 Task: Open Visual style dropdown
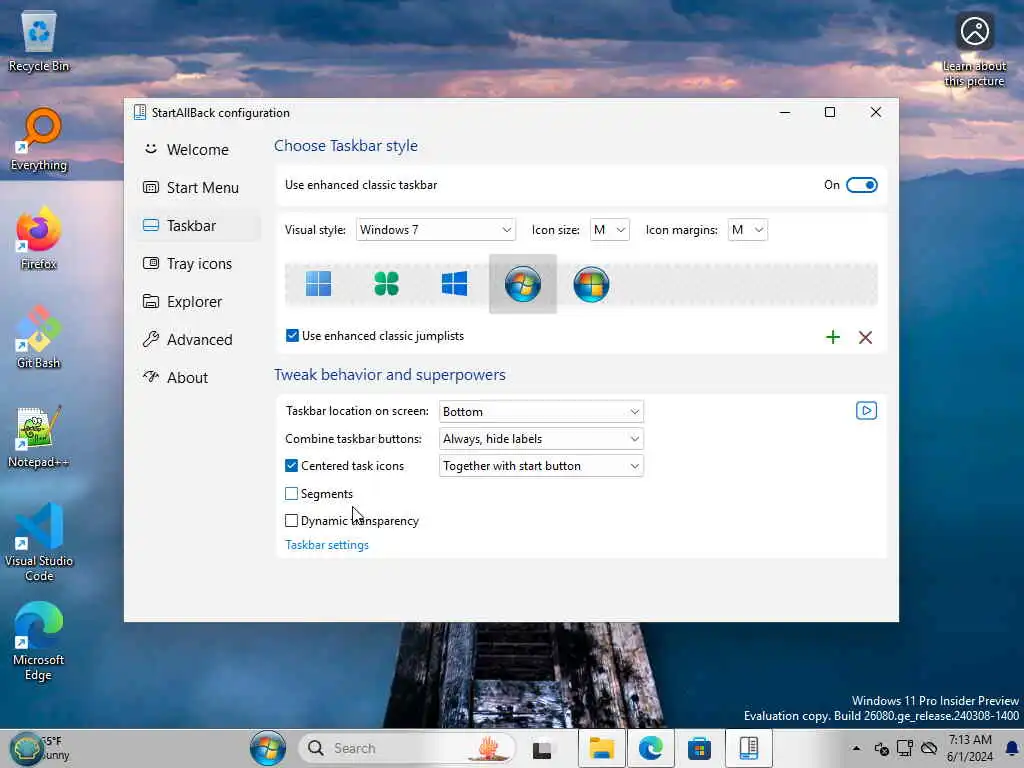click(436, 230)
